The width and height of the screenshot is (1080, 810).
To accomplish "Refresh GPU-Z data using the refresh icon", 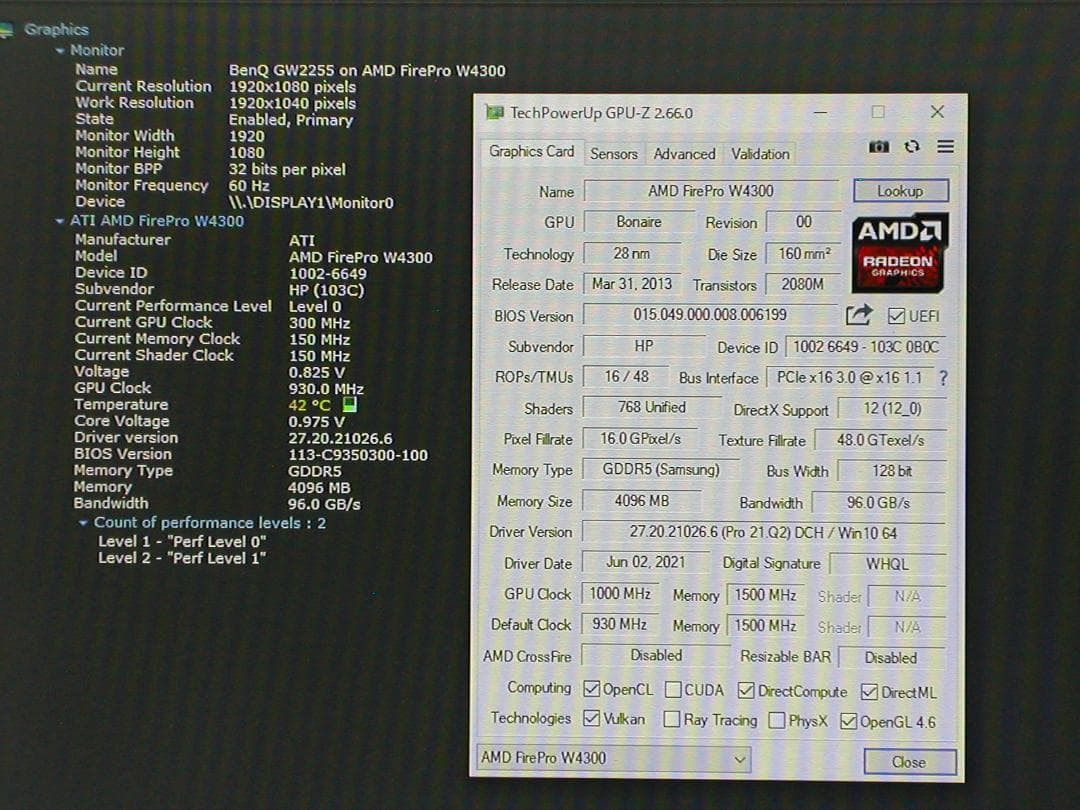I will point(911,146).
